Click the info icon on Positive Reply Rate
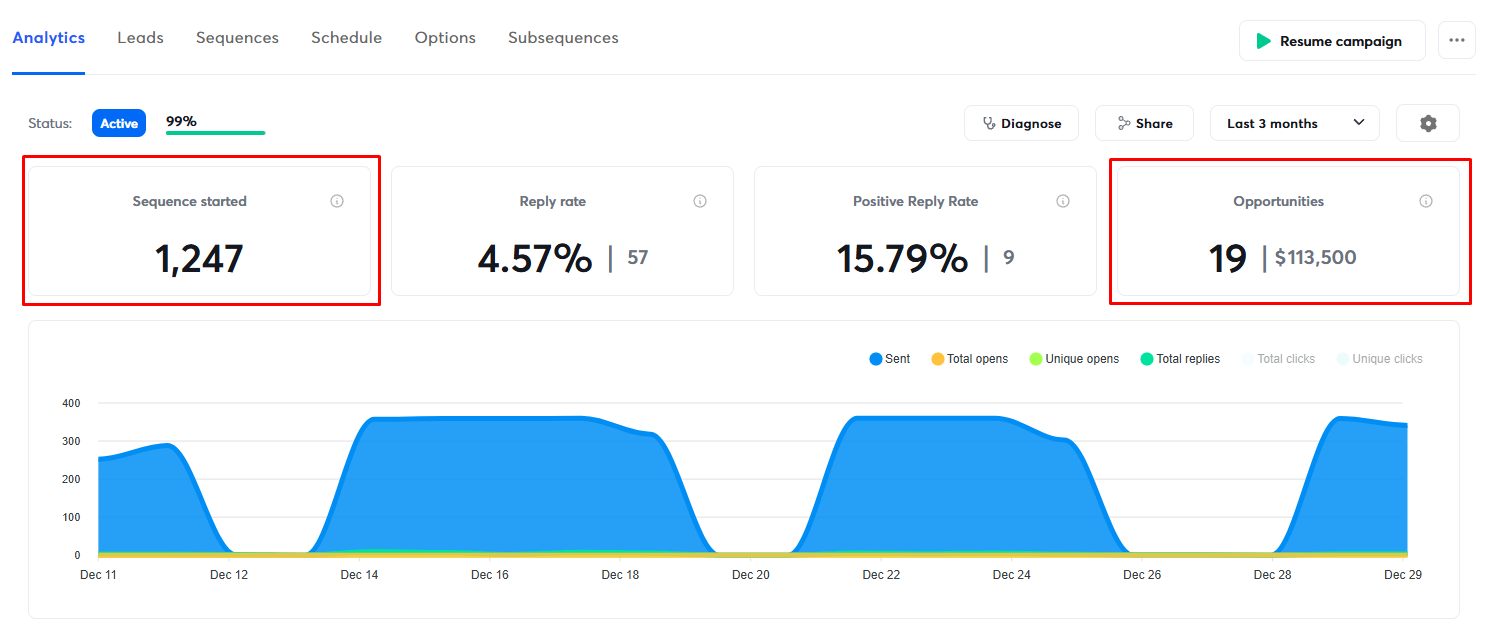Image resolution: width=1491 pixels, height=634 pixels. (1062, 200)
